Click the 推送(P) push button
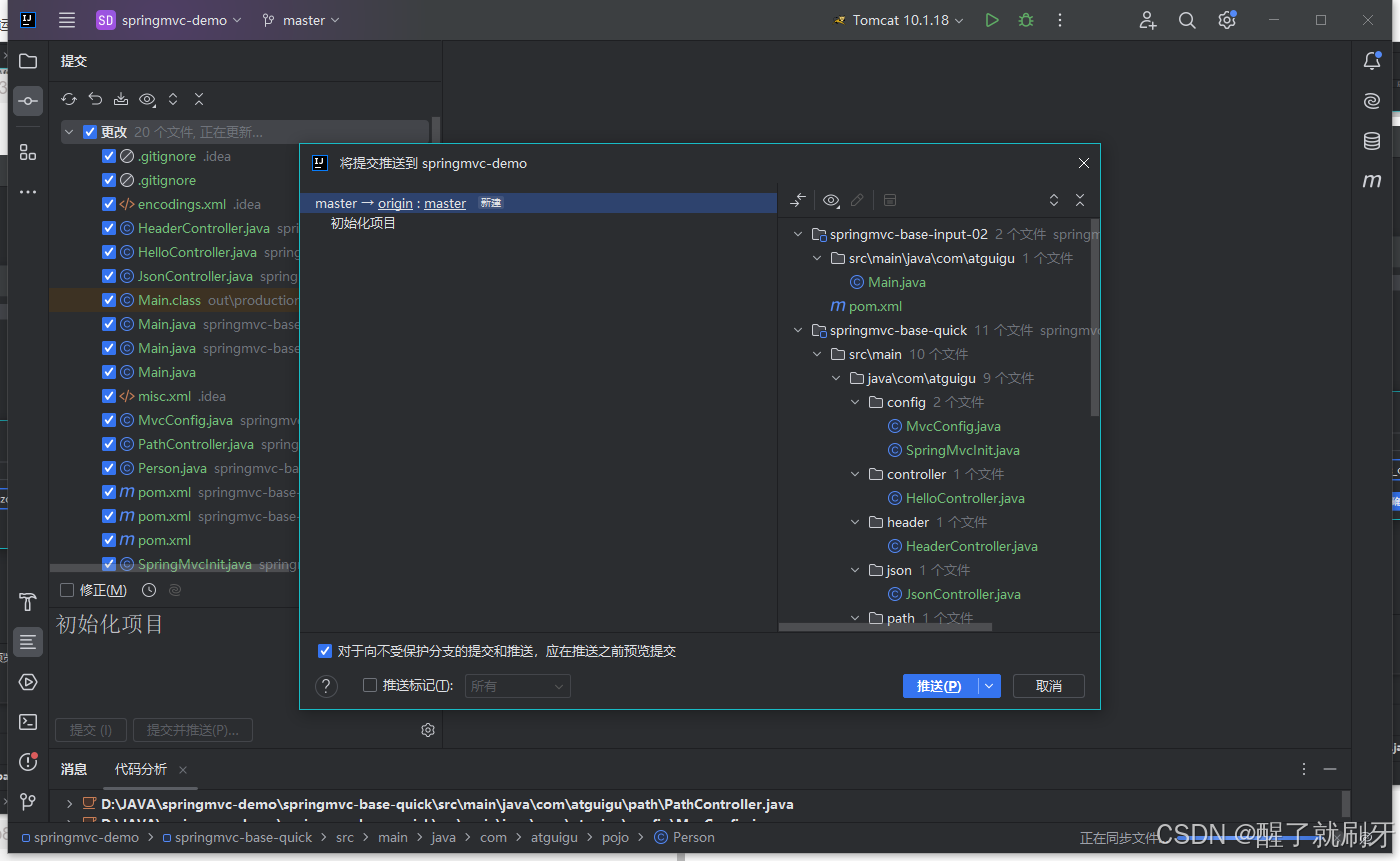This screenshot has height=861, width=1400. tap(940, 686)
